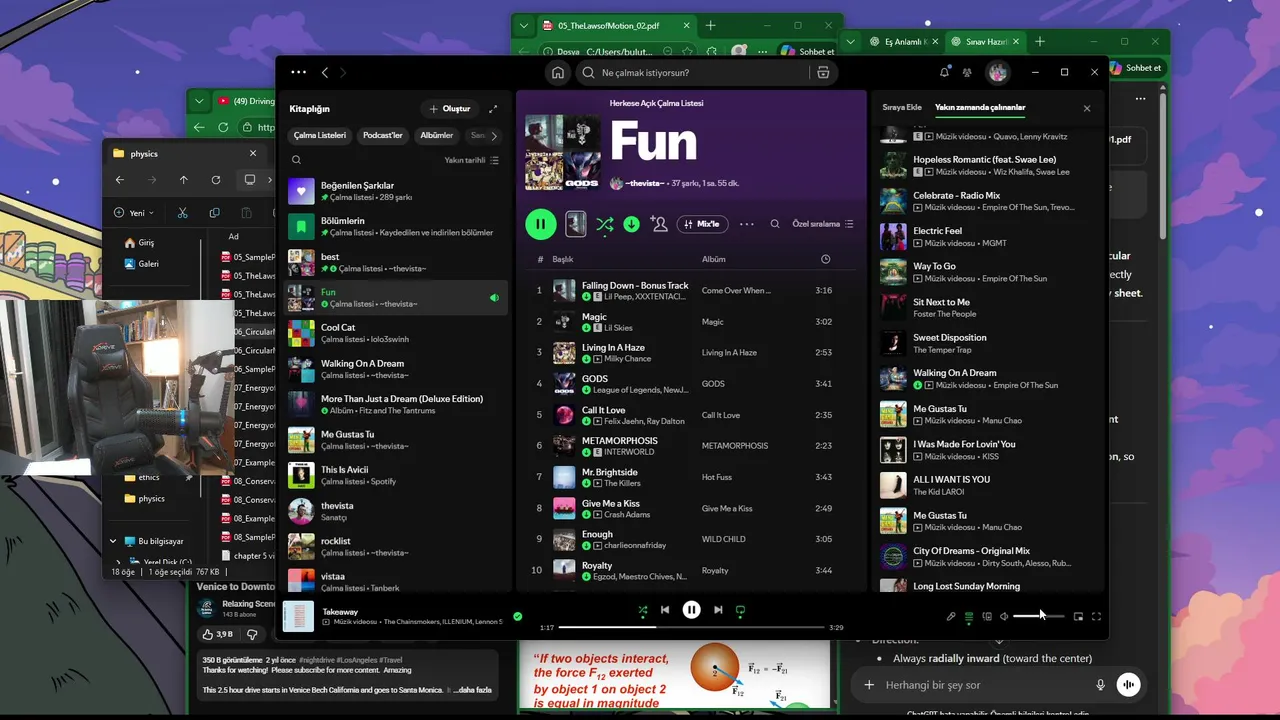Switch to Yakın zamanda çalınanlar tab
1280x720 pixels.
pos(980,107)
